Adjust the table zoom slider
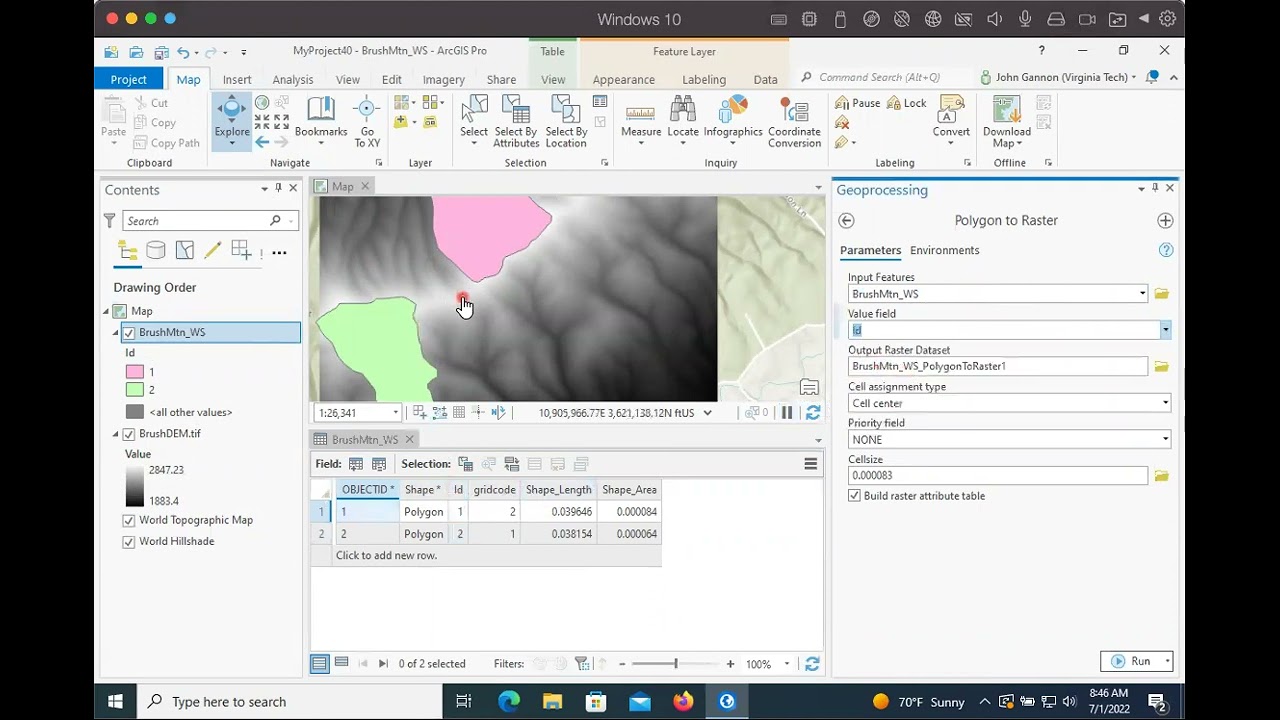The image size is (1280, 720). (x=675, y=664)
